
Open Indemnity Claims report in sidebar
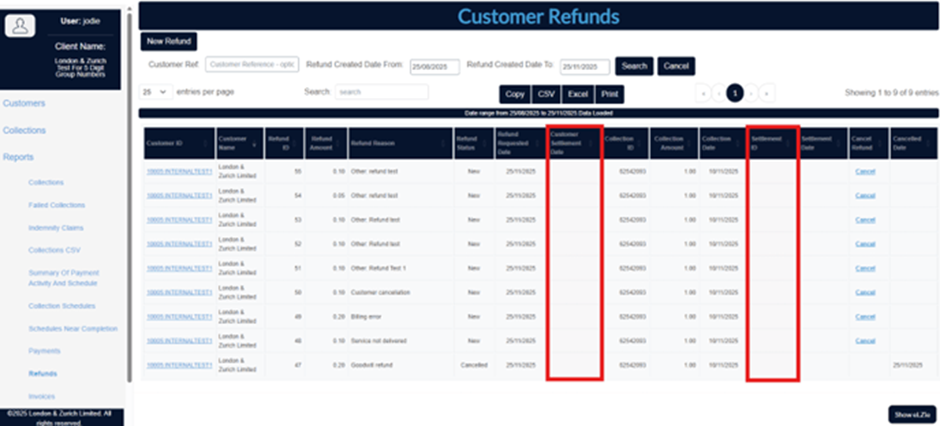click(56, 228)
